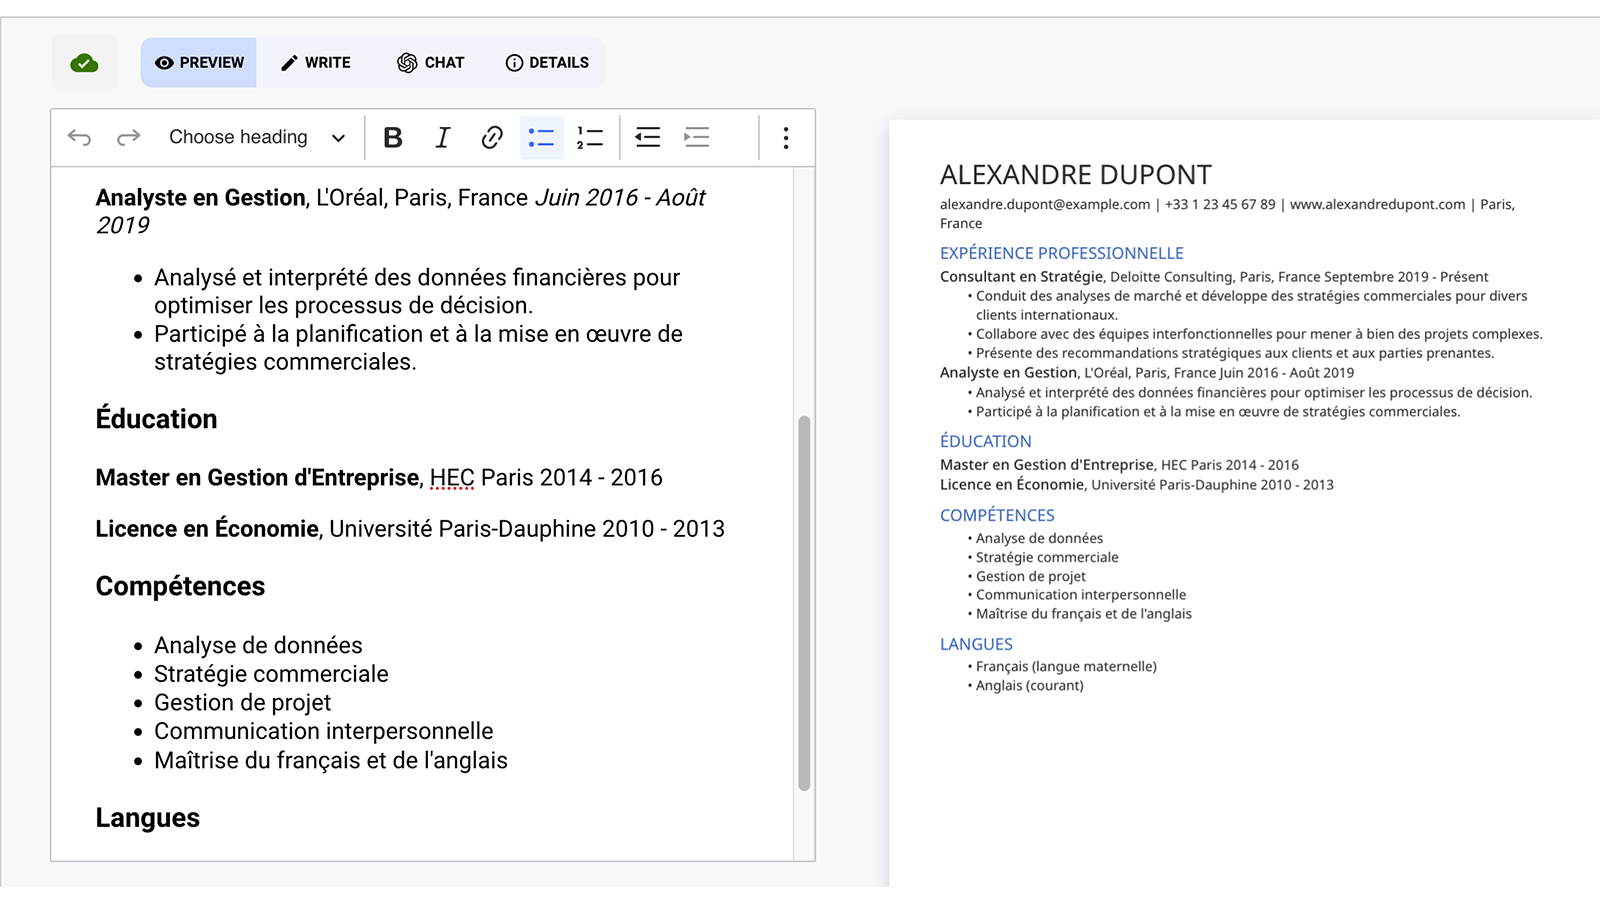This screenshot has height=900, width=1600.
Task: Open the Write tab
Action: pyautogui.click(x=315, y=62)
